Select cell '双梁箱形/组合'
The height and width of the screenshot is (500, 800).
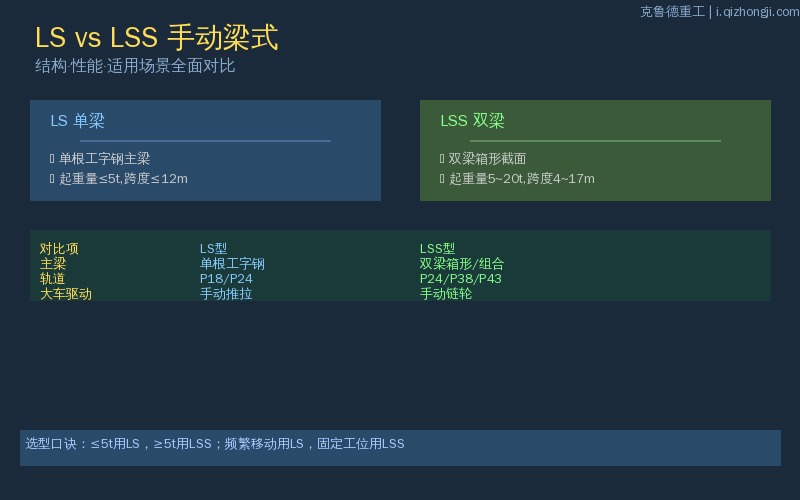pyautogui.click(x=462, y=264)
